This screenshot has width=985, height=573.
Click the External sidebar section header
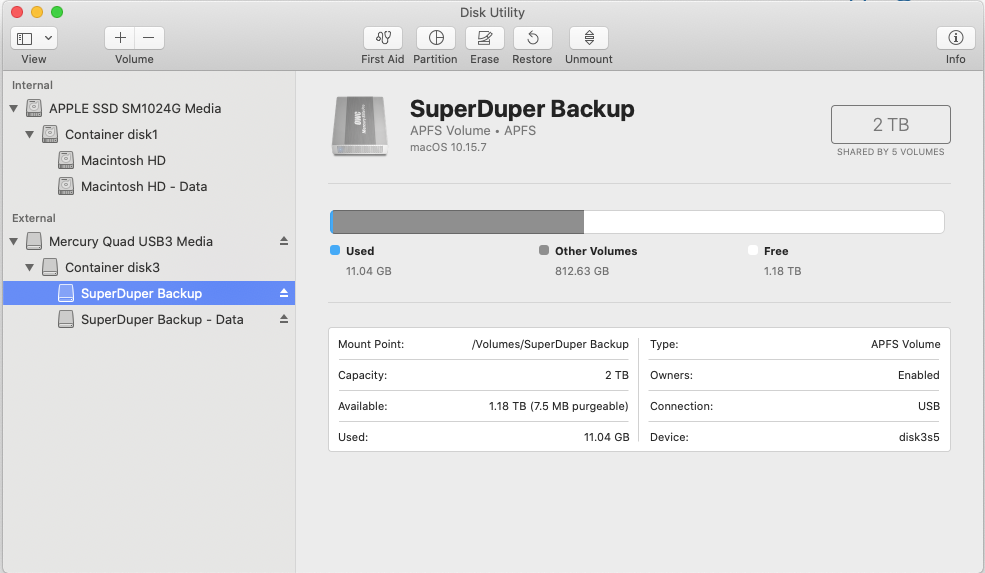(34, 219)
